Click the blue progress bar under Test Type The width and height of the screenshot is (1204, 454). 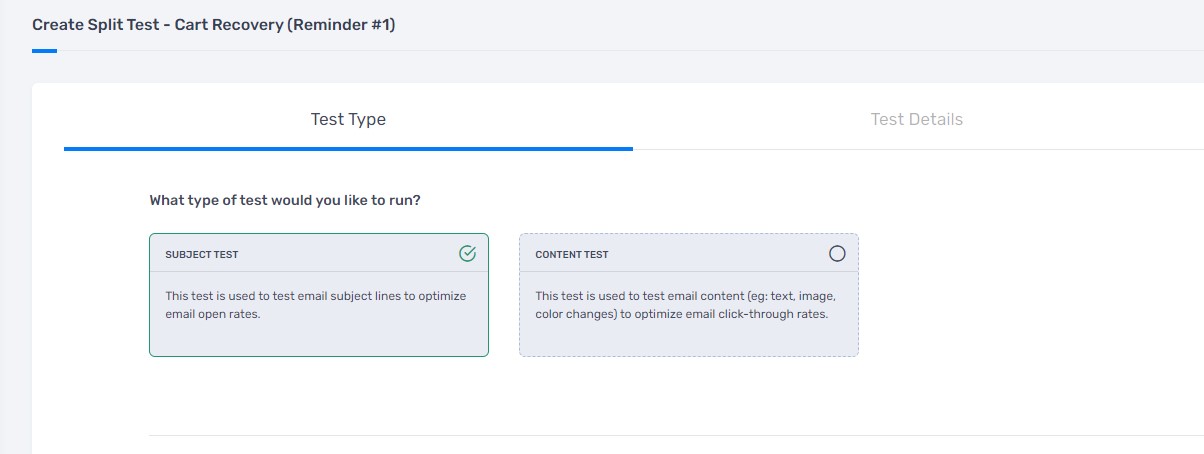348,148
